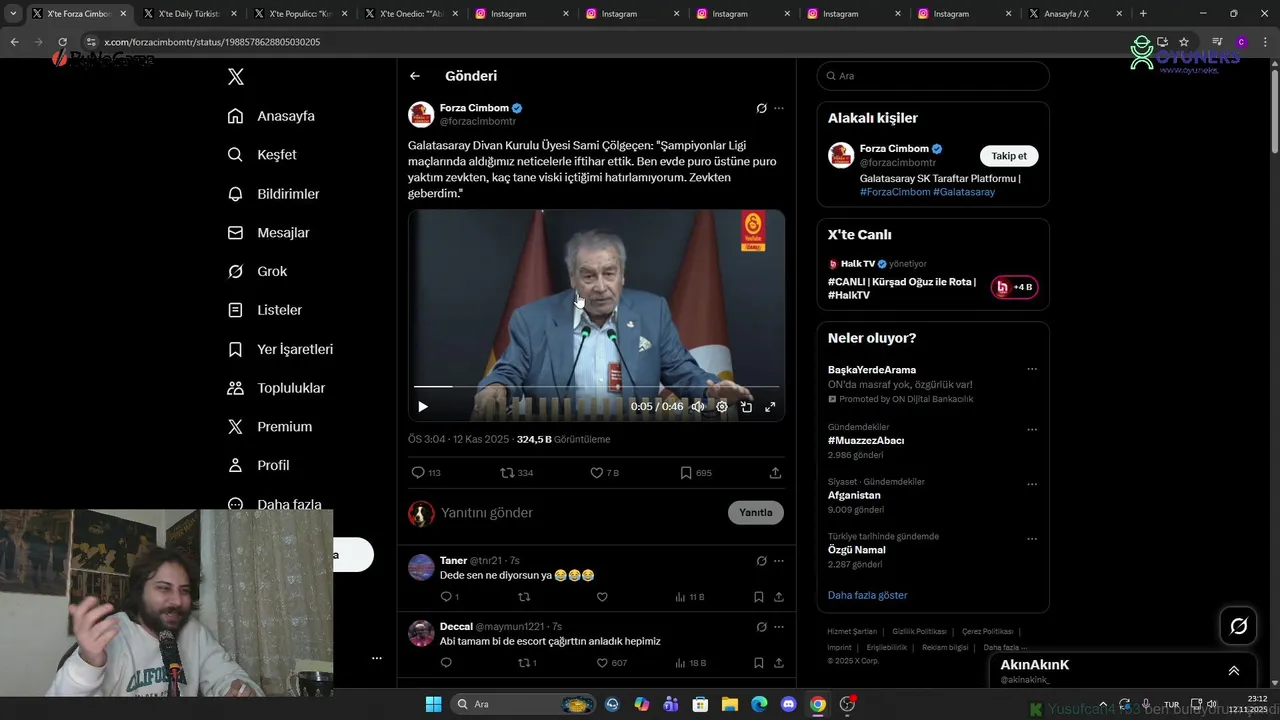Click the Windows taskbar search box
Screen dimensions: 1280x720
point(524,704)
